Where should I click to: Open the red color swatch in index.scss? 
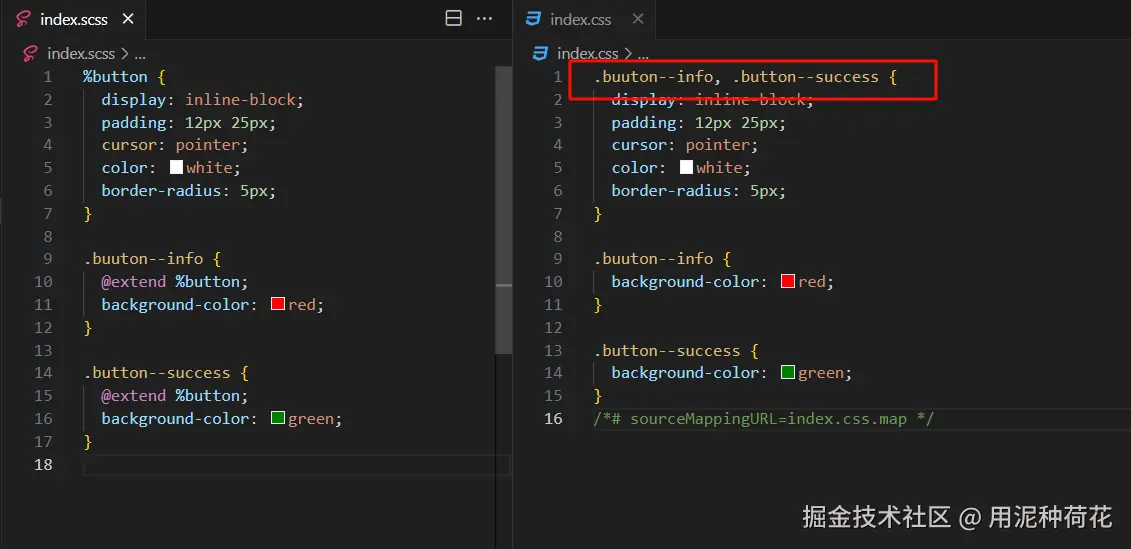pyautogui.click(x=278, y=304)
